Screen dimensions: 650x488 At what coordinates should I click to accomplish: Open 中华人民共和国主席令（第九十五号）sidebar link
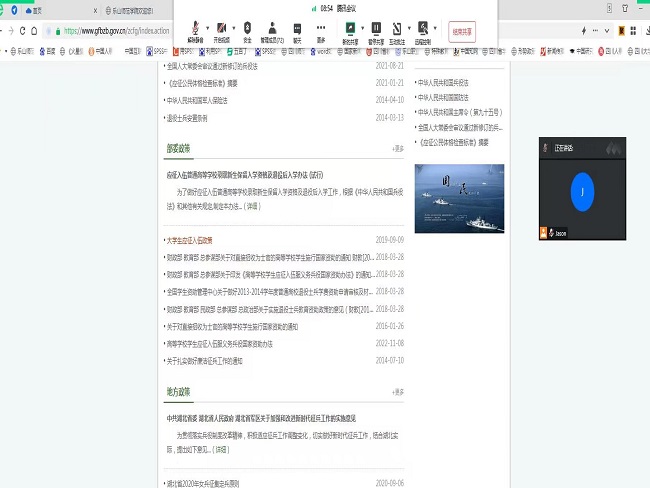point(460,112)
